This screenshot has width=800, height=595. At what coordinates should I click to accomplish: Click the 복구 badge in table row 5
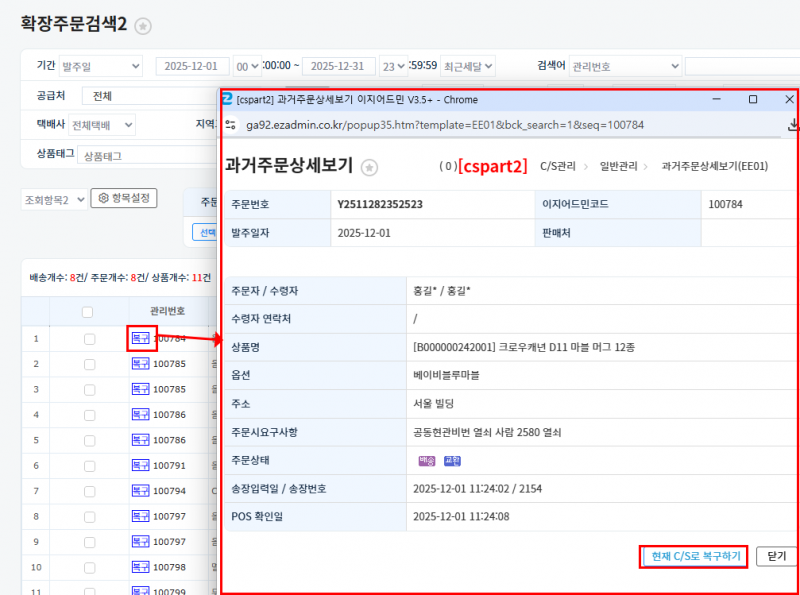pos(141,440)
